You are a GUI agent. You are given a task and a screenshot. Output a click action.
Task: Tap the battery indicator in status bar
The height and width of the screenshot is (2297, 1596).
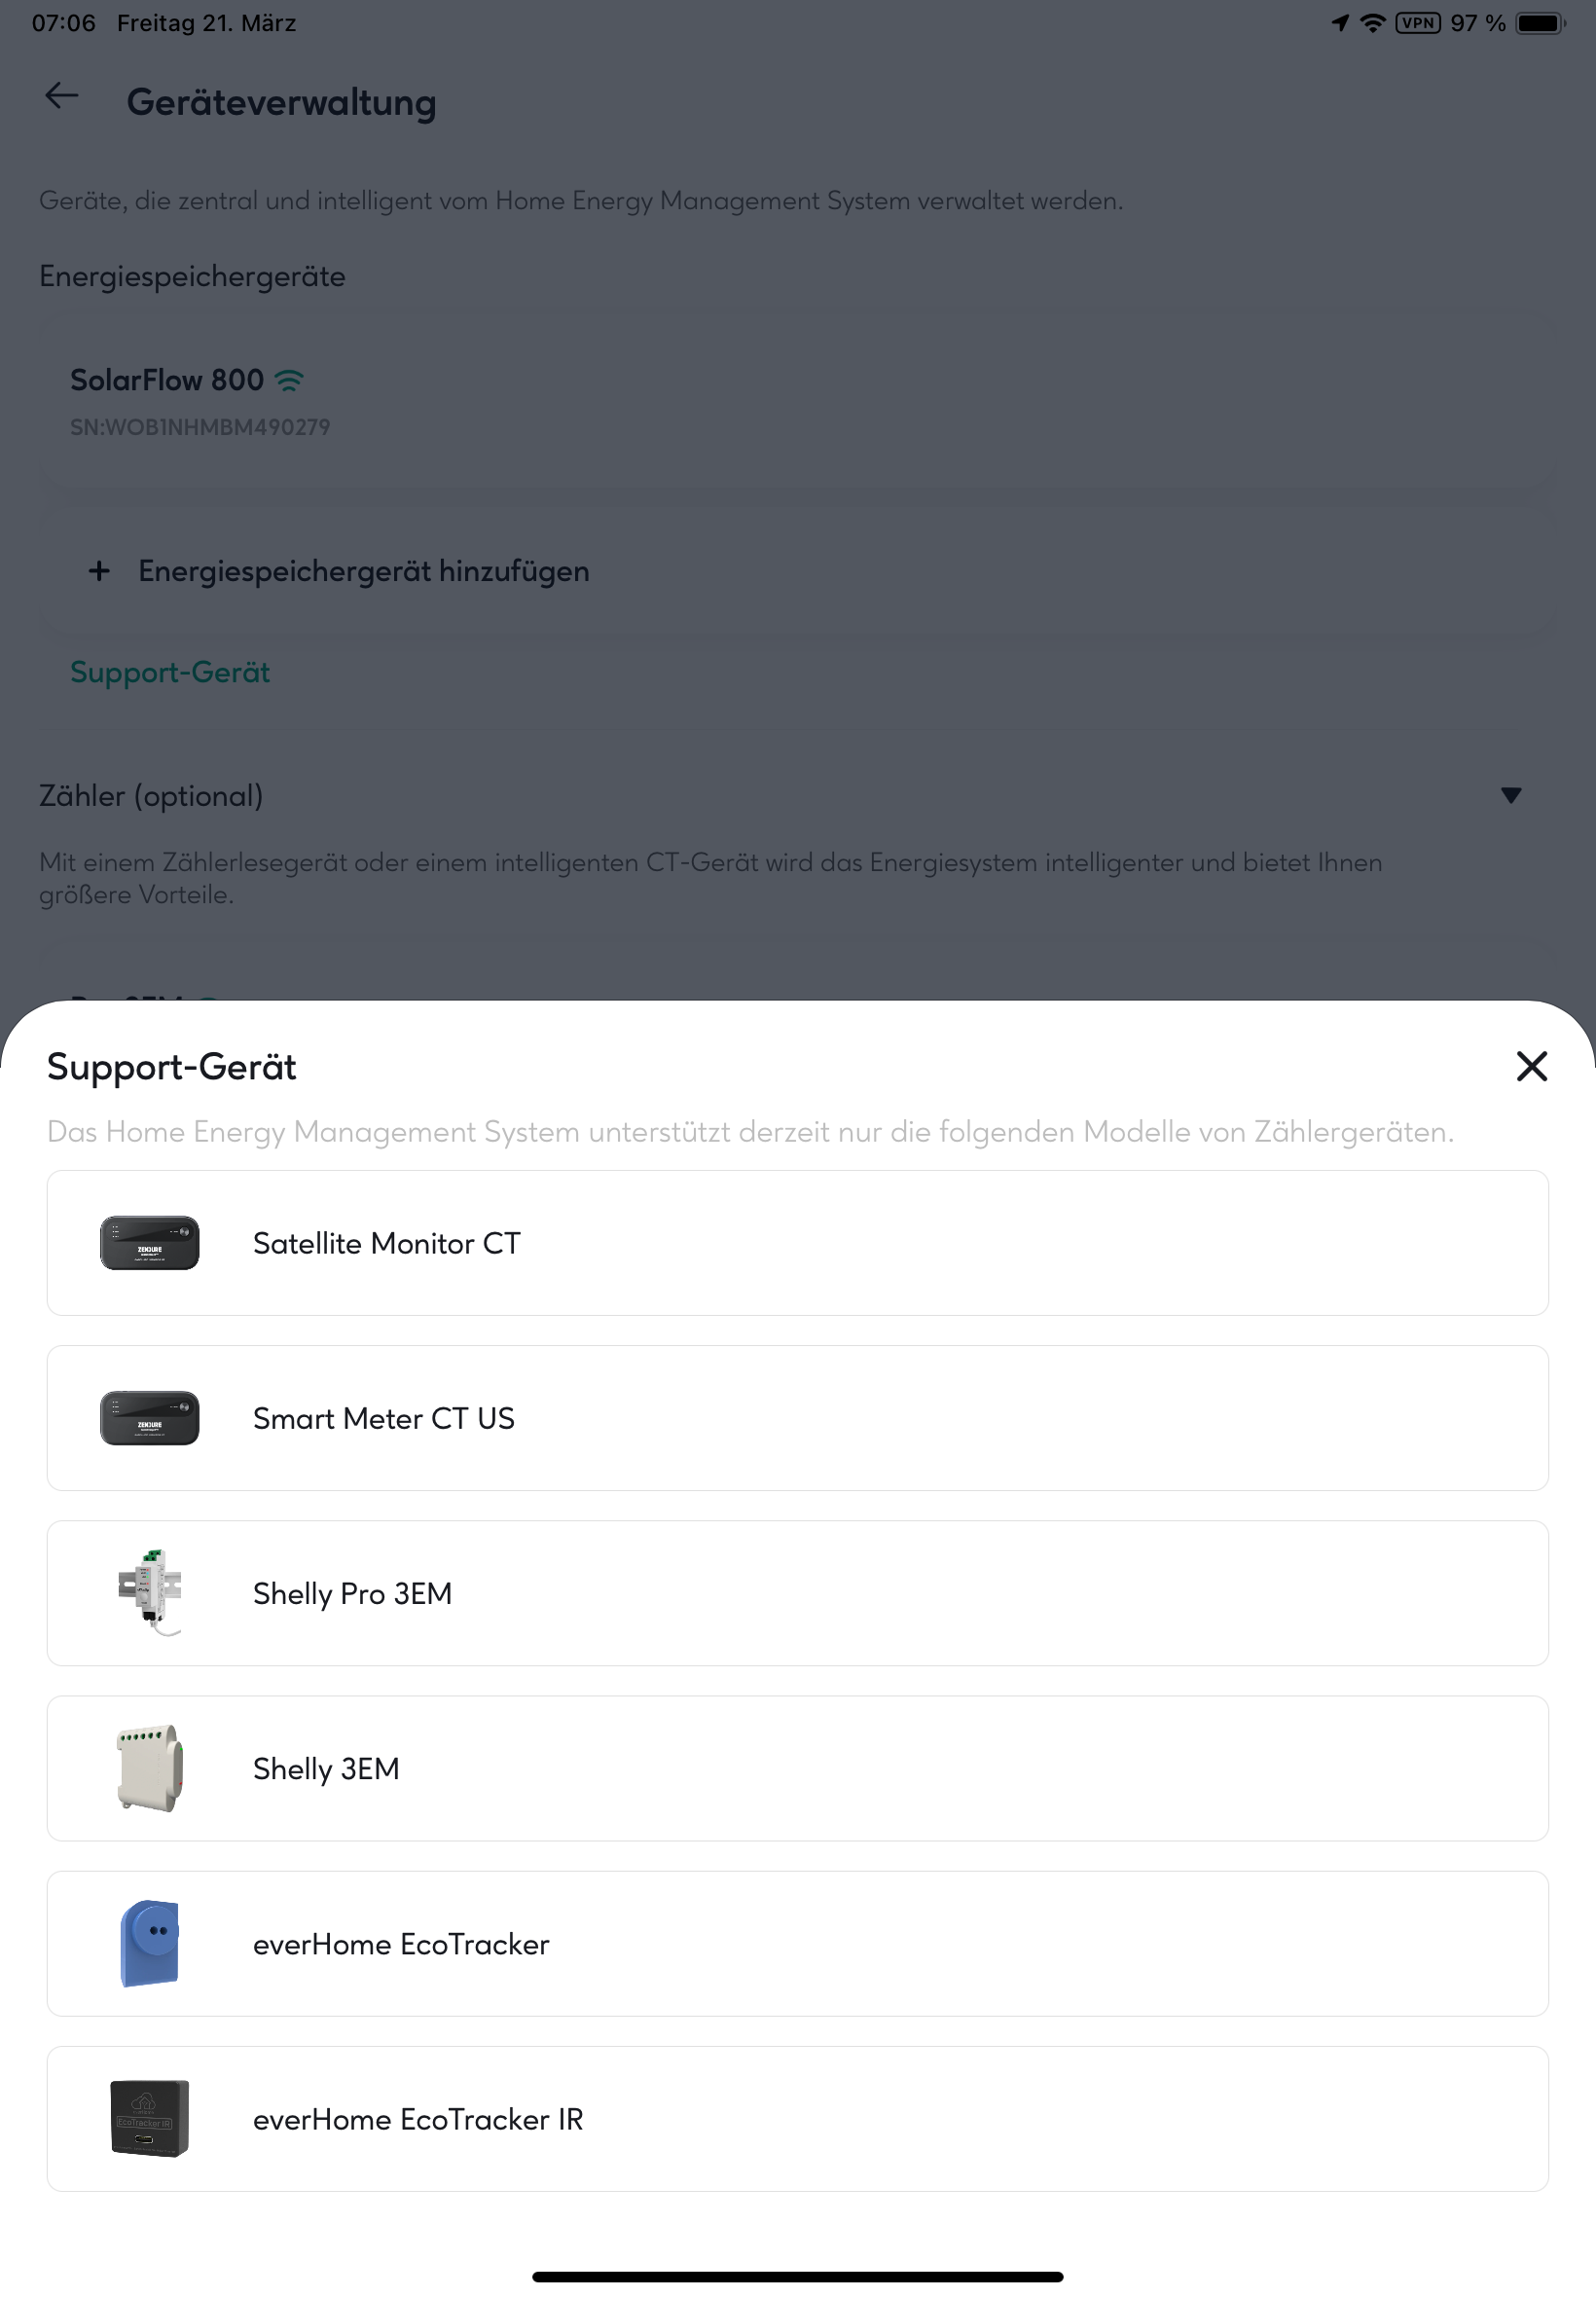coord(1540,22)
